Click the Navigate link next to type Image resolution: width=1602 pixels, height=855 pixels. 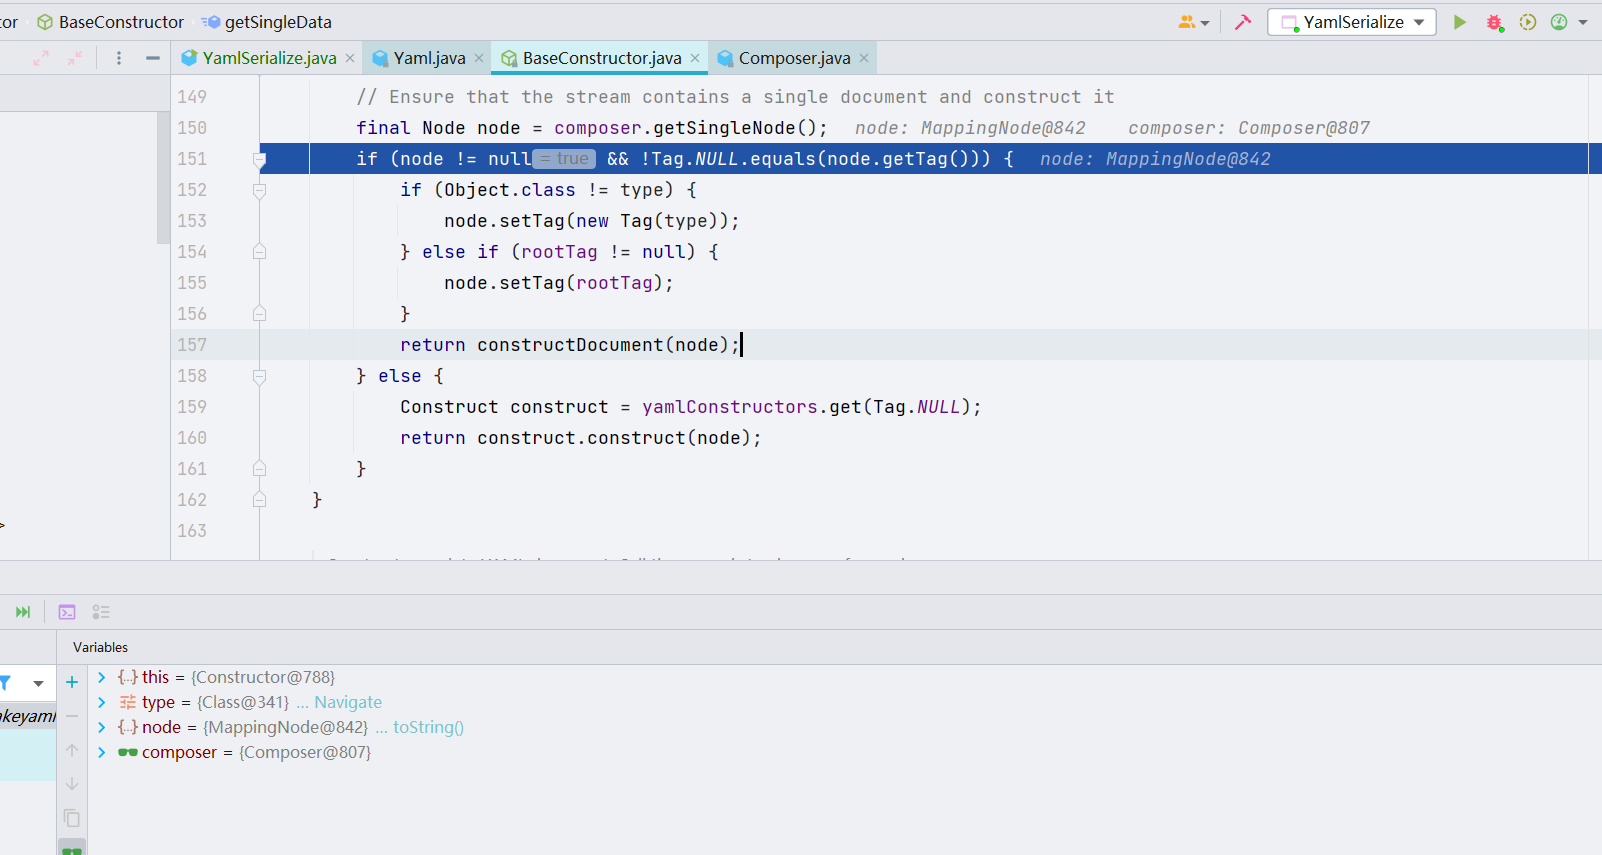[347, 702]
